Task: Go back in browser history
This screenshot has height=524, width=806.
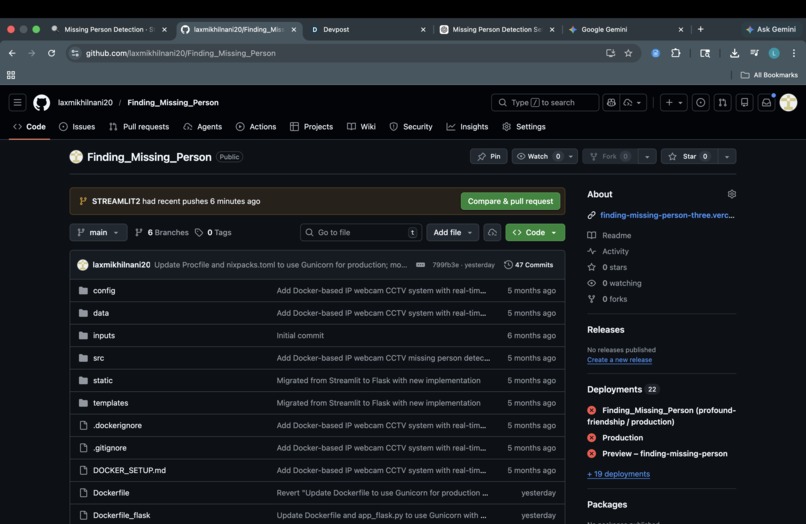Action: point(12,53)
